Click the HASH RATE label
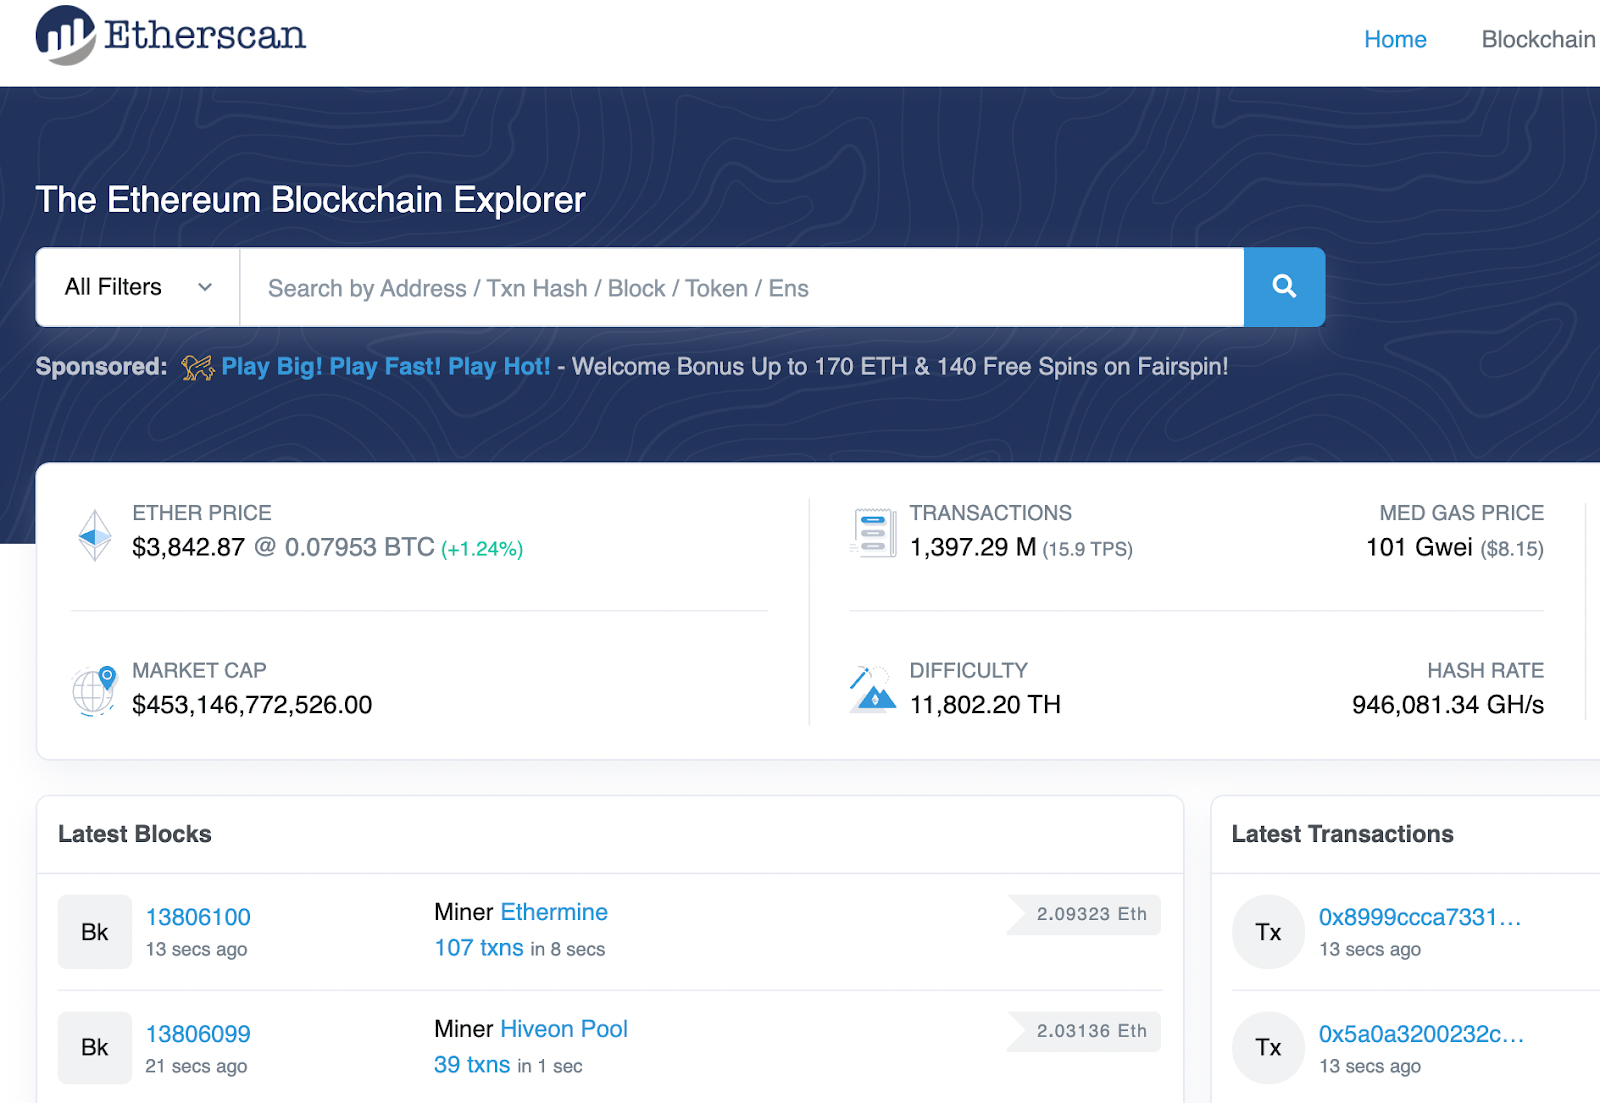Screen dimensions: 1600x1103 click(1486, 670)
